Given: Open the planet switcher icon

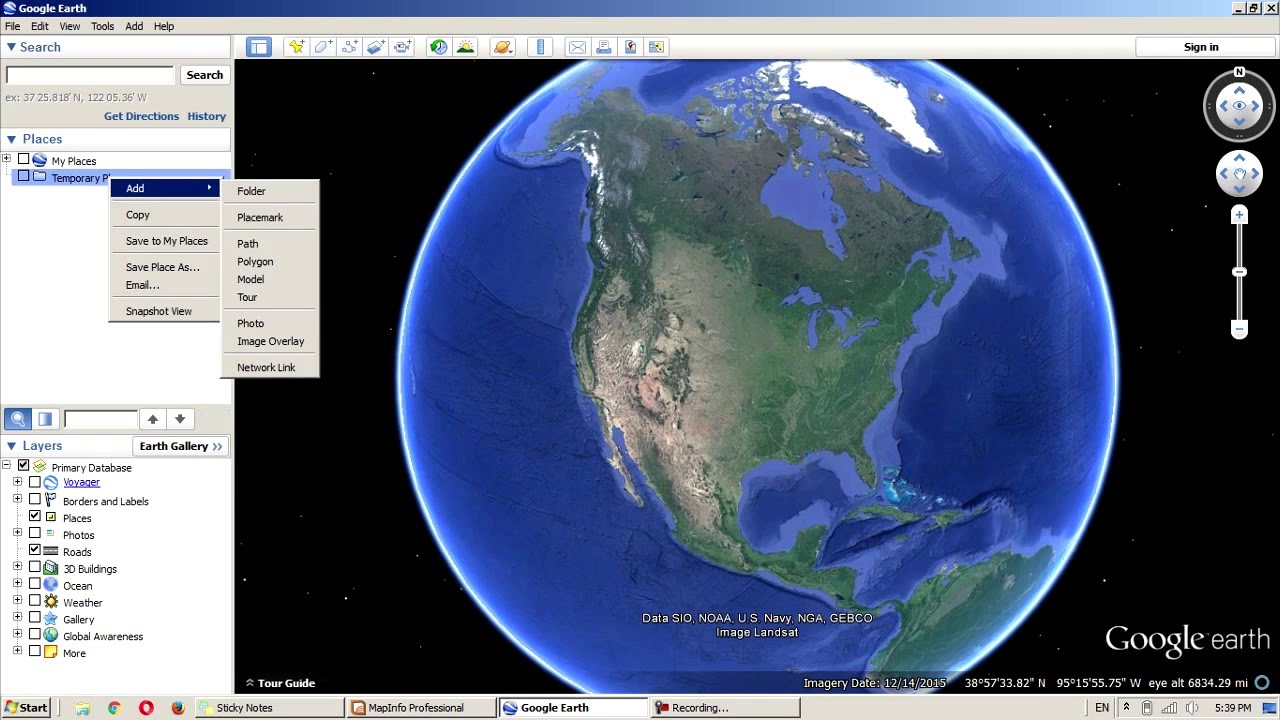Looking at the screenshot, I should [x=502, y=47].
